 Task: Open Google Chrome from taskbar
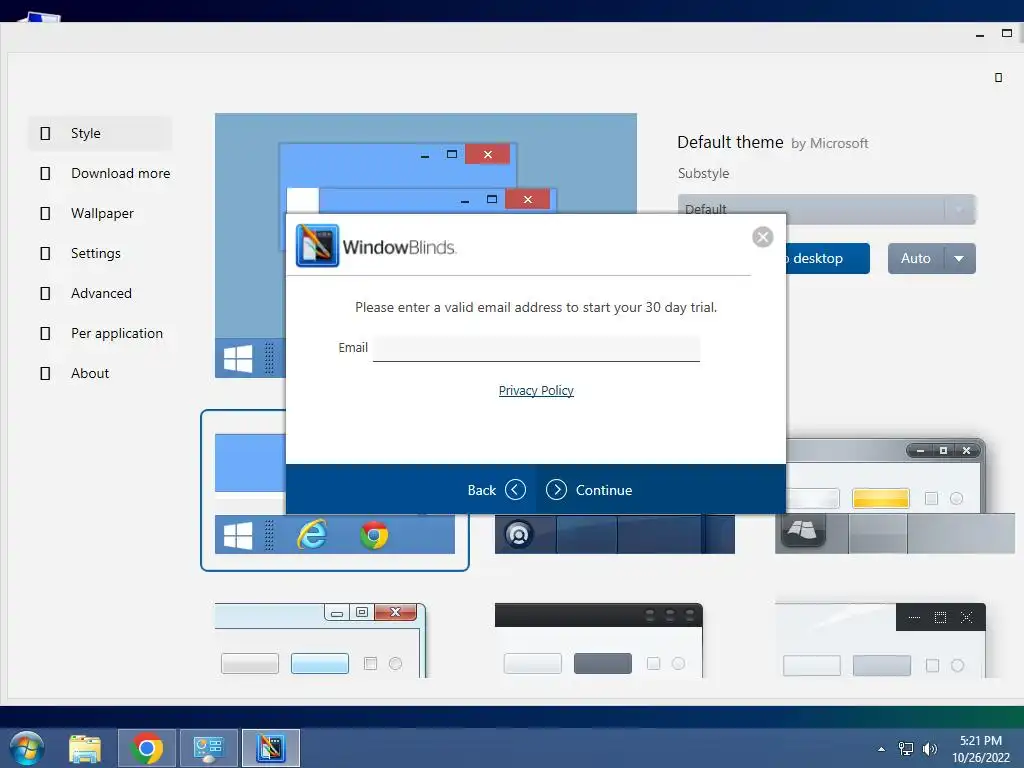[147, 748]
